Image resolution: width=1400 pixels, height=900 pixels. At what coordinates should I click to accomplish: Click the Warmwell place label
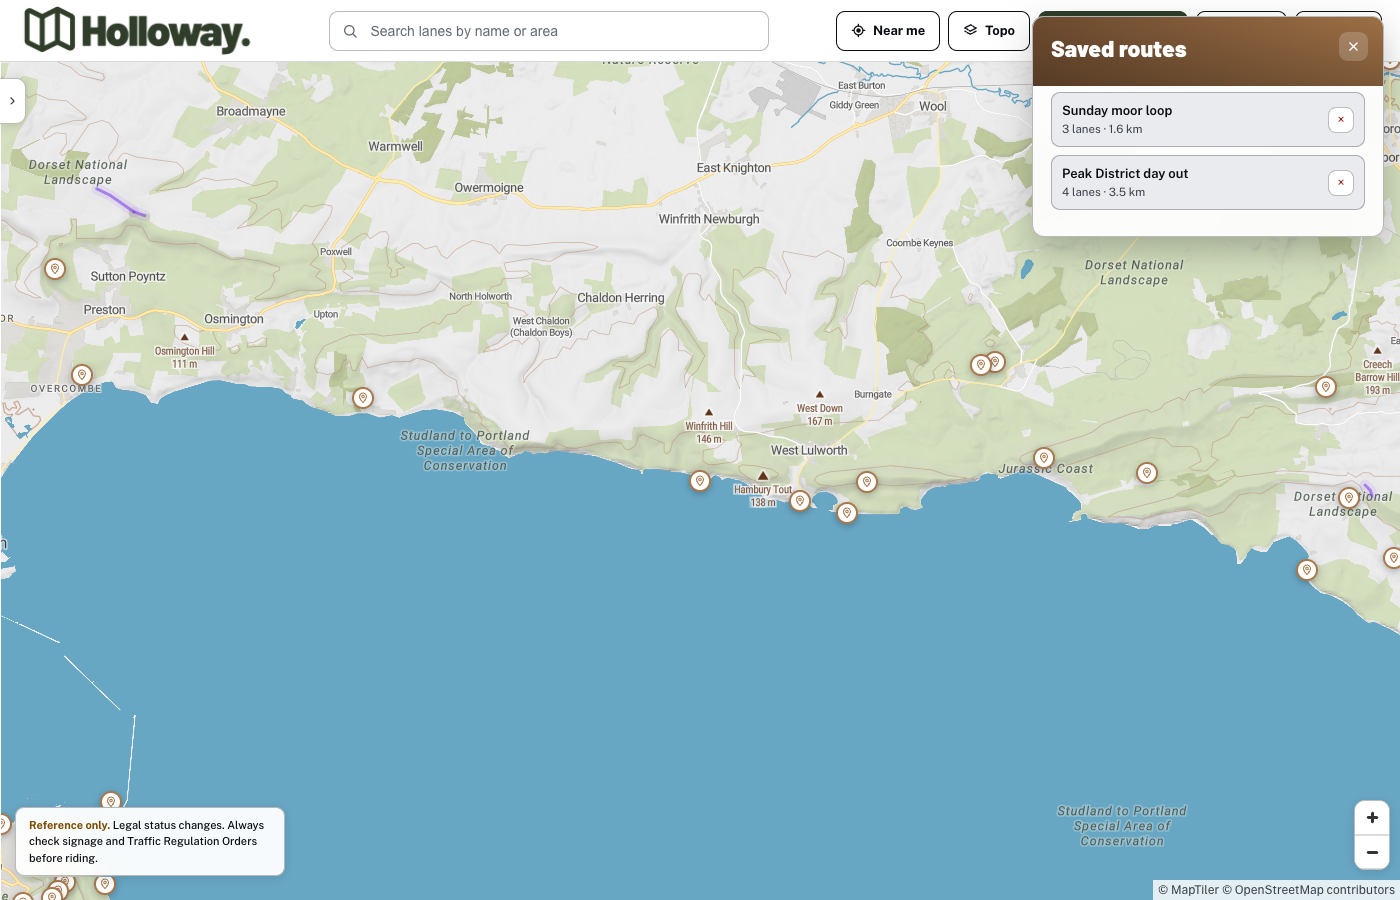(x=396, y=147)
